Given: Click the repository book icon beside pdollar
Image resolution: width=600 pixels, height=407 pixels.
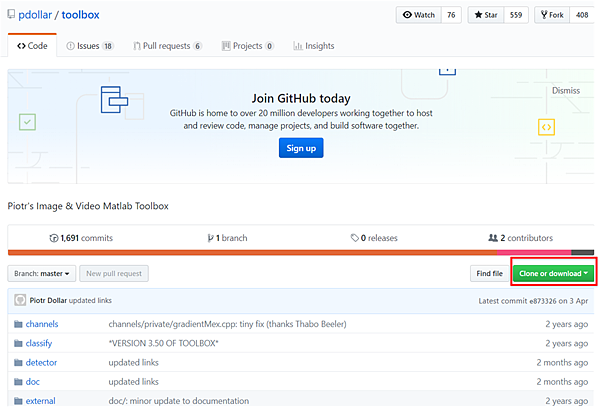Looking at the screenshot, I should coord(11,16).
